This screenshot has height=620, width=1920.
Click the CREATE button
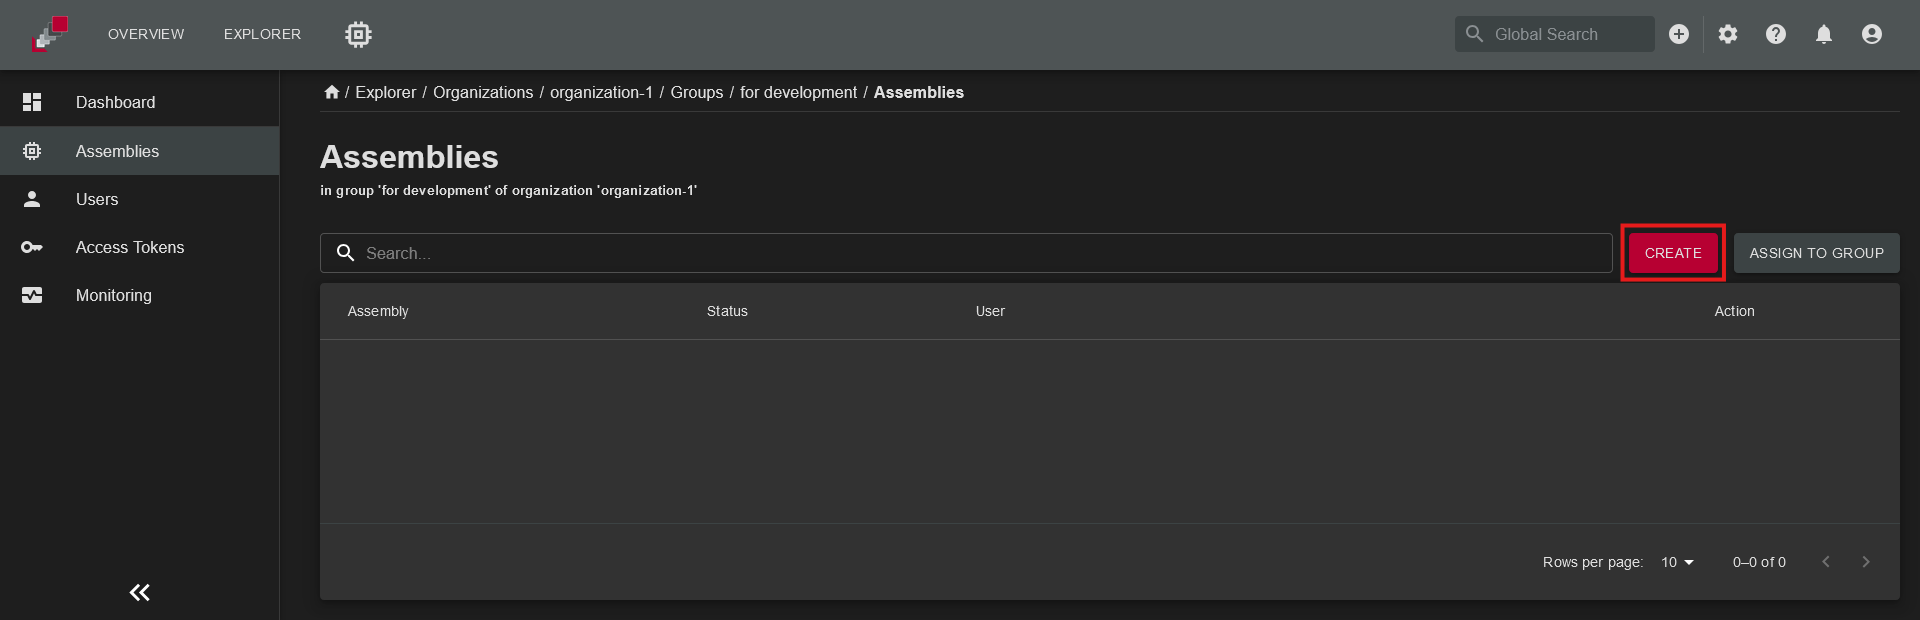click(1673, 253)
